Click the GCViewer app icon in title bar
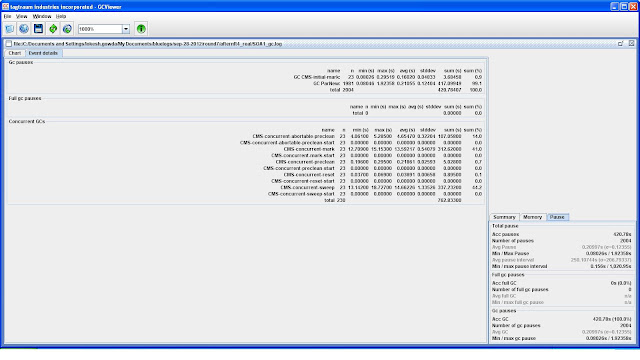Image resolution: width=640 pixels, height=360 pixels. click(5, 7)
